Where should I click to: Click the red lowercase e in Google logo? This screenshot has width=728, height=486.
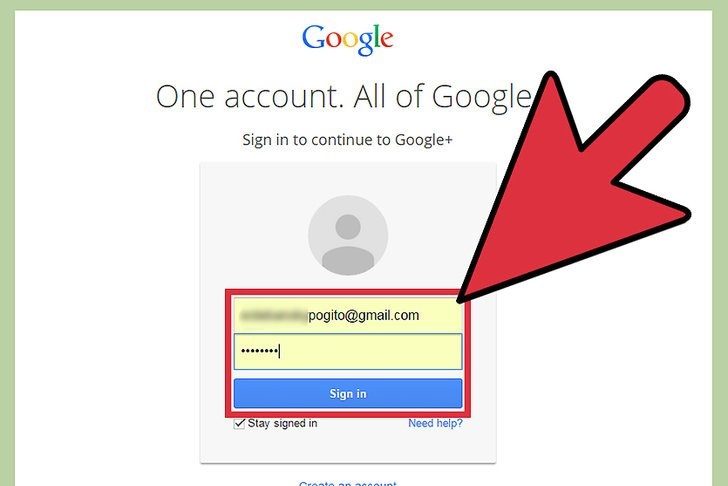[387, 40]
